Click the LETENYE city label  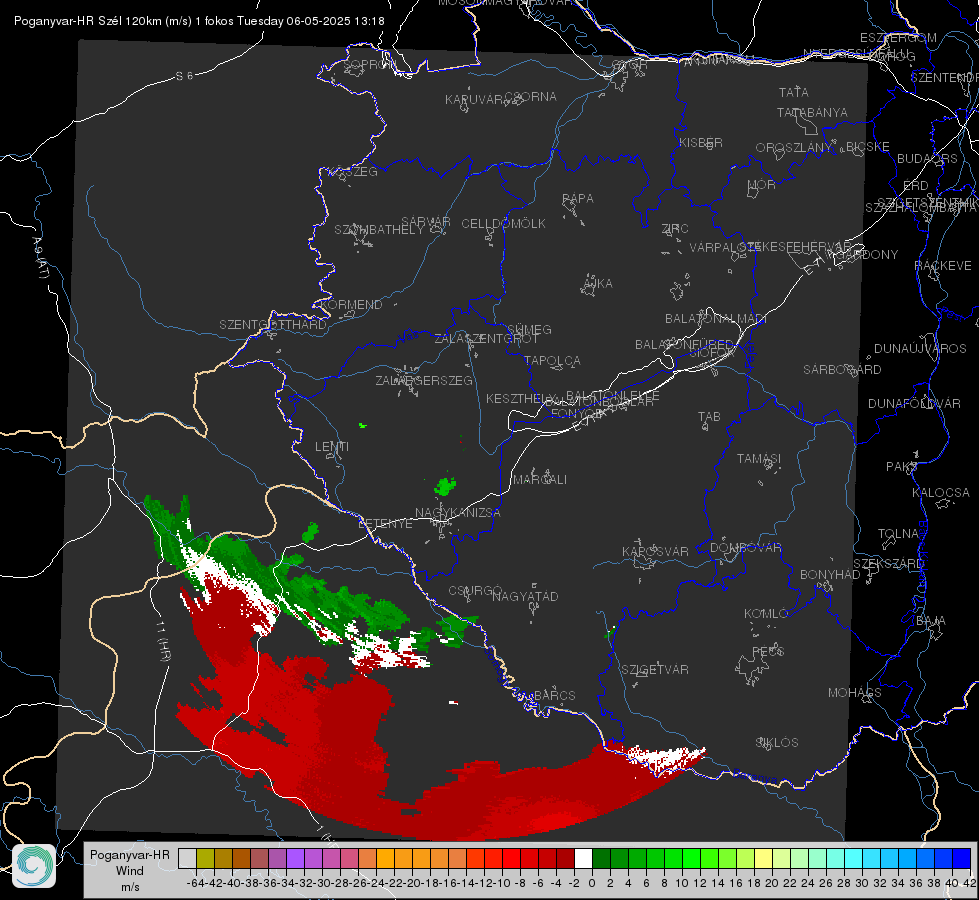point(385,524)
